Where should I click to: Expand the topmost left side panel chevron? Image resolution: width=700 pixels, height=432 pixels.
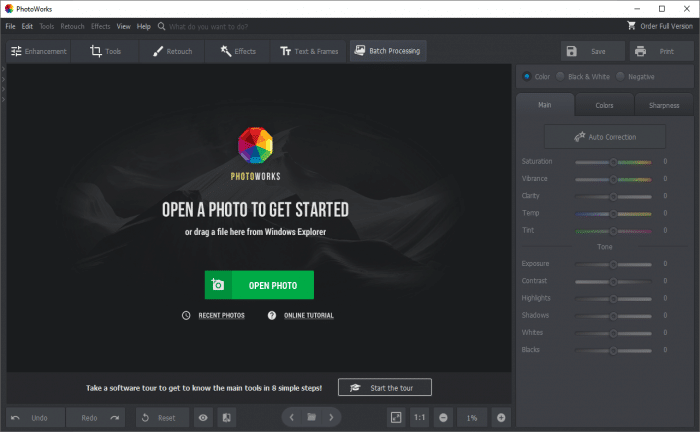(3, 70)
